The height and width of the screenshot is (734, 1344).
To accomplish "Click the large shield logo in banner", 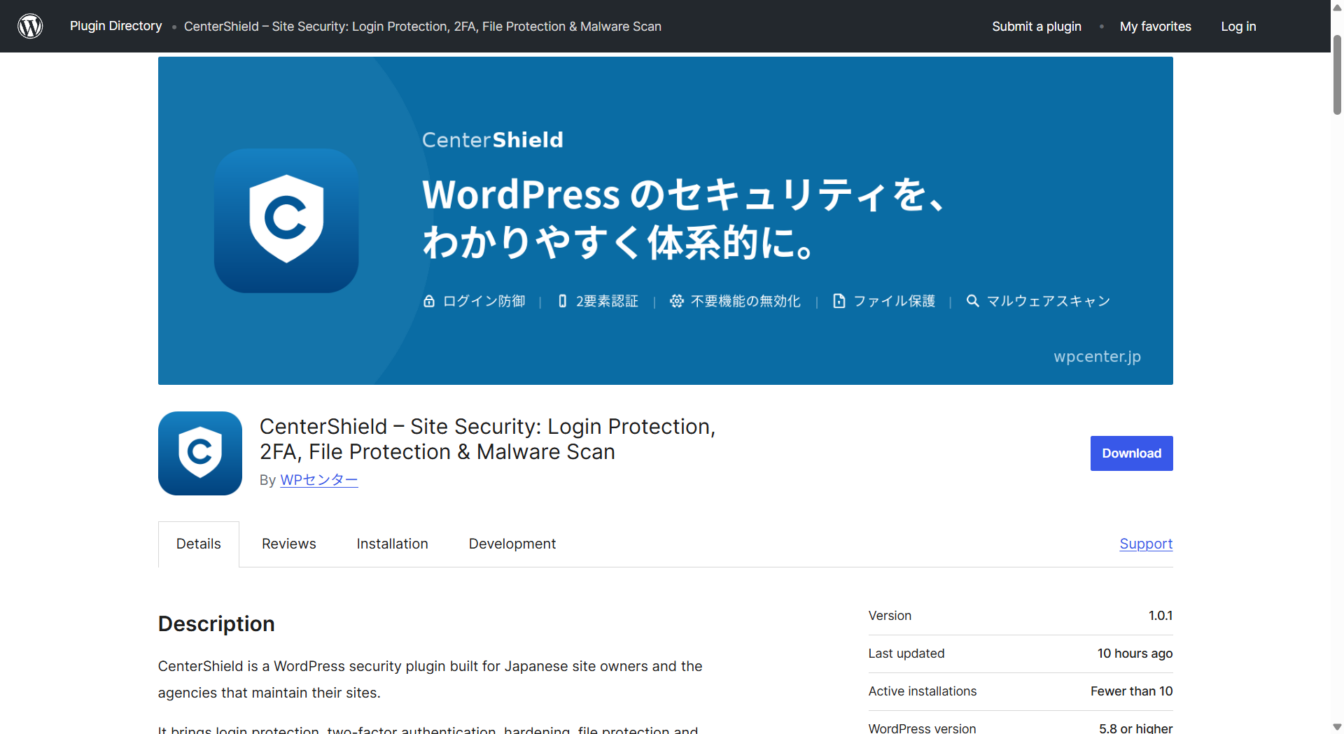I will [x=286, y=220].
